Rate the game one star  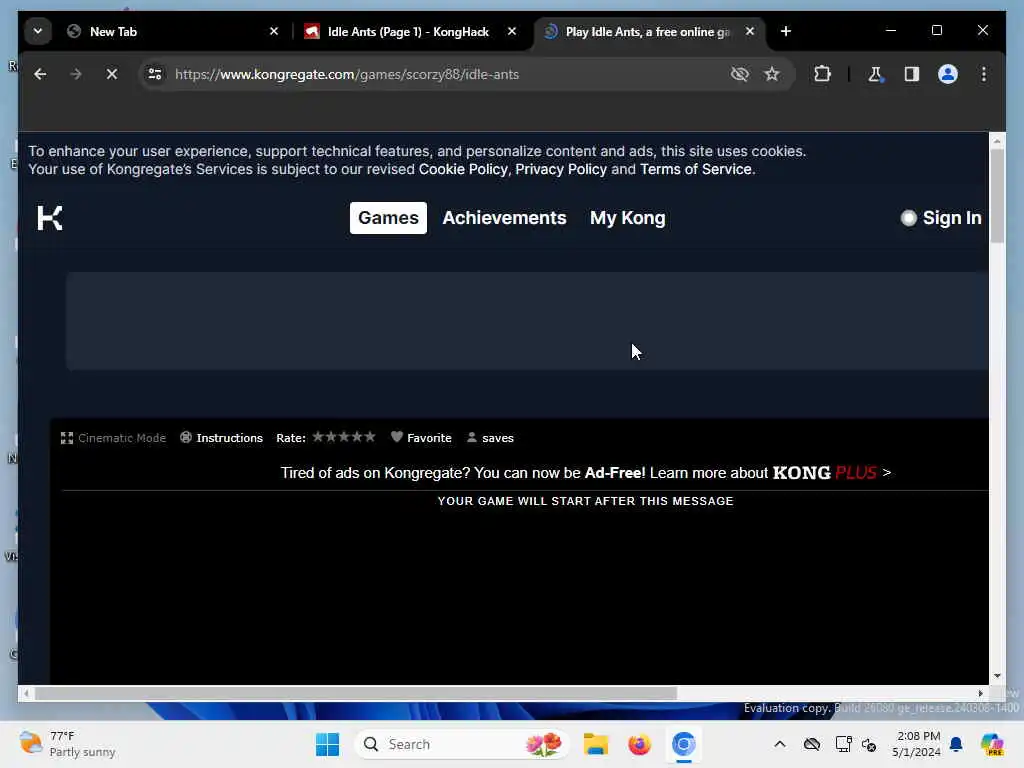click(x=319, y=437)
